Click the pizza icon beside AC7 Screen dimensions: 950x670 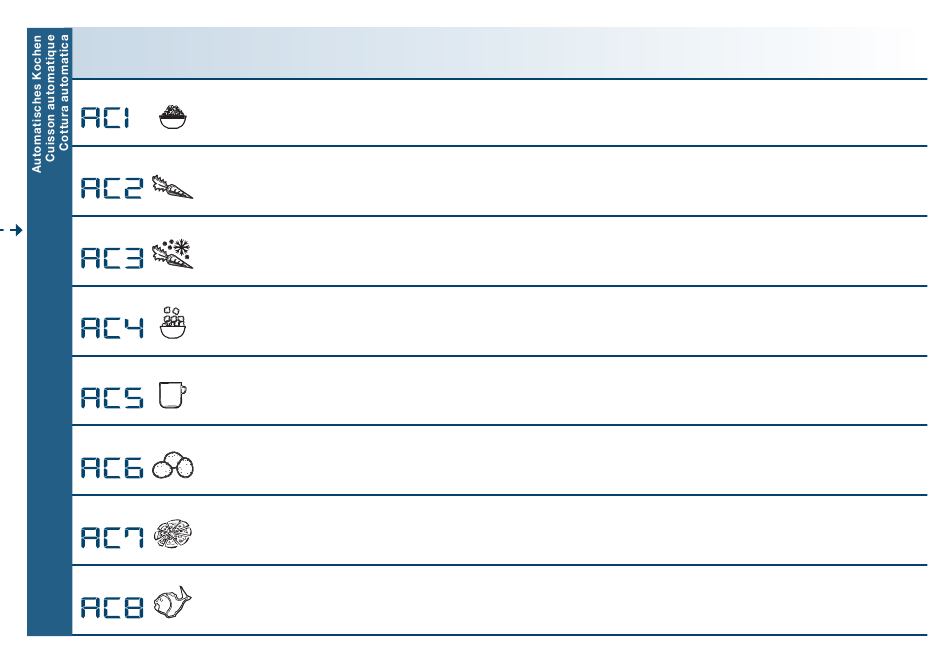pyautogui.click(x=173, y=534)
